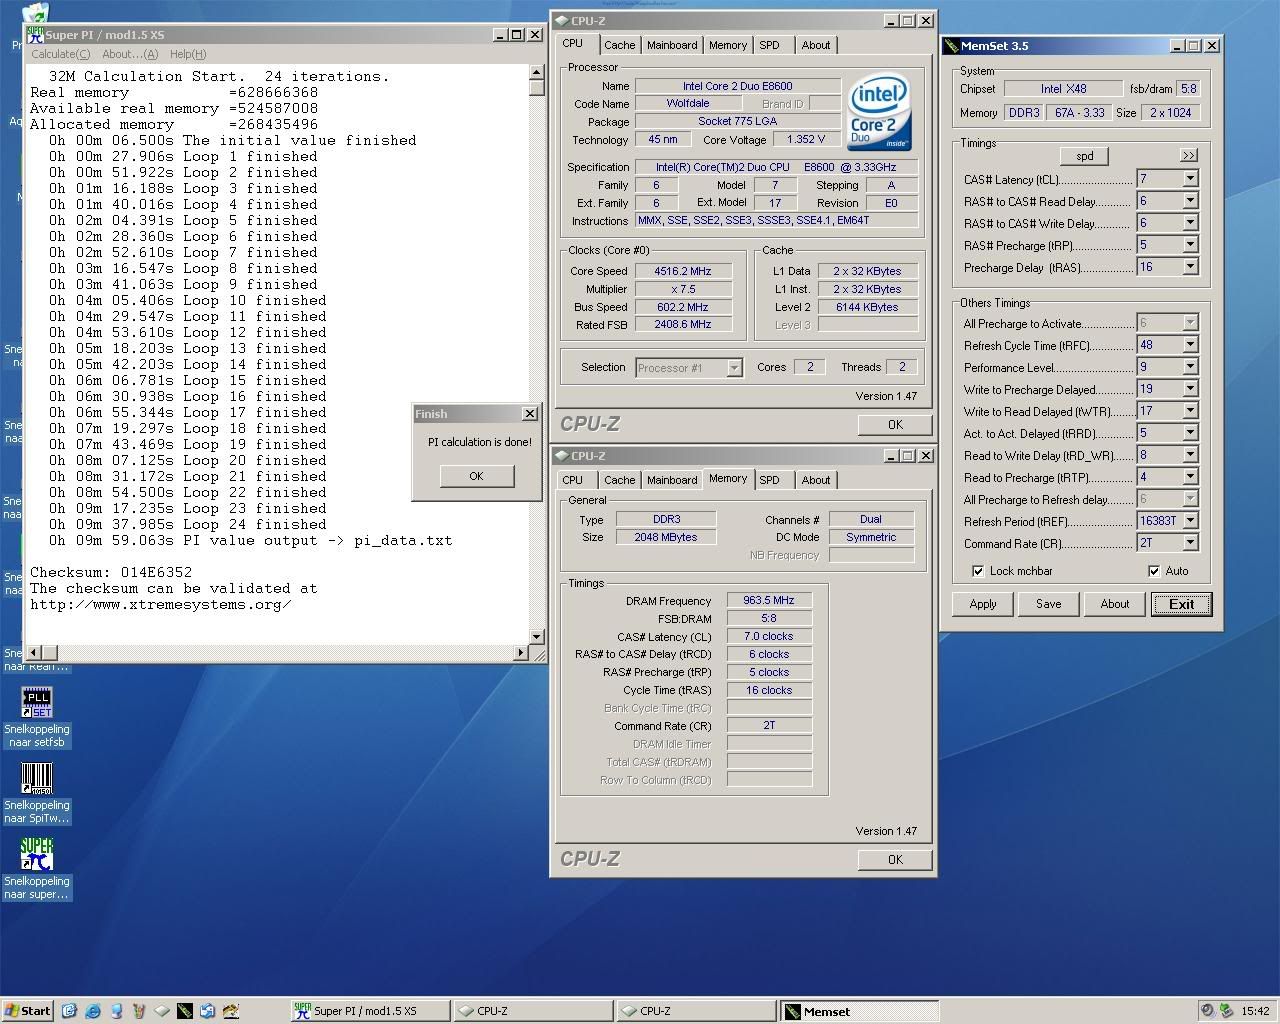
Task: Open the Super PI desktop shortcut icon
Action: pyautogui.click(x=37, y=854)
